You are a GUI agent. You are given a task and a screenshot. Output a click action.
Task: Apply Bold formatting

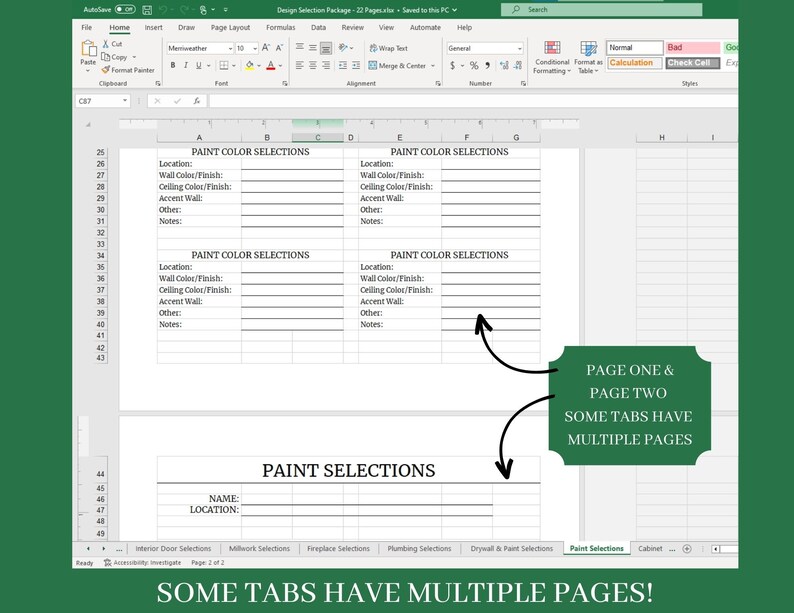(173, 65)
